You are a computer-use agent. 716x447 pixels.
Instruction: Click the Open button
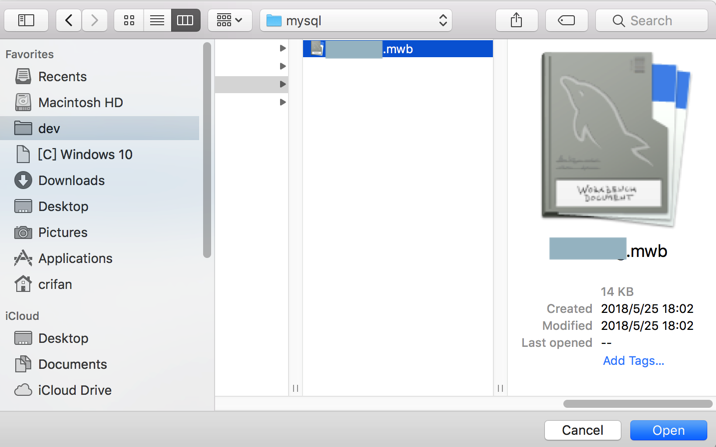[669, 430]
